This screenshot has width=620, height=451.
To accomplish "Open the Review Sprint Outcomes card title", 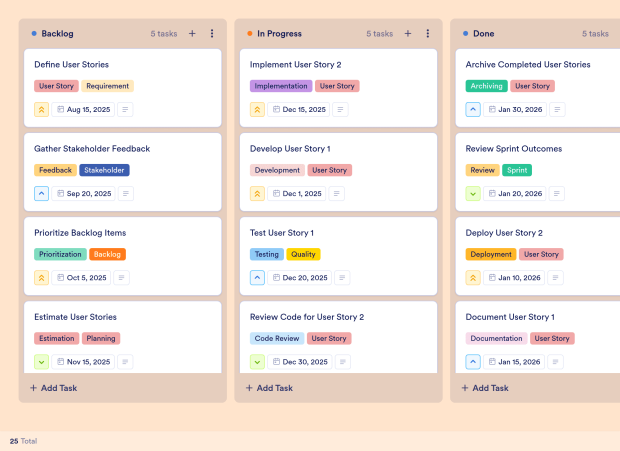I will [514, 149].
